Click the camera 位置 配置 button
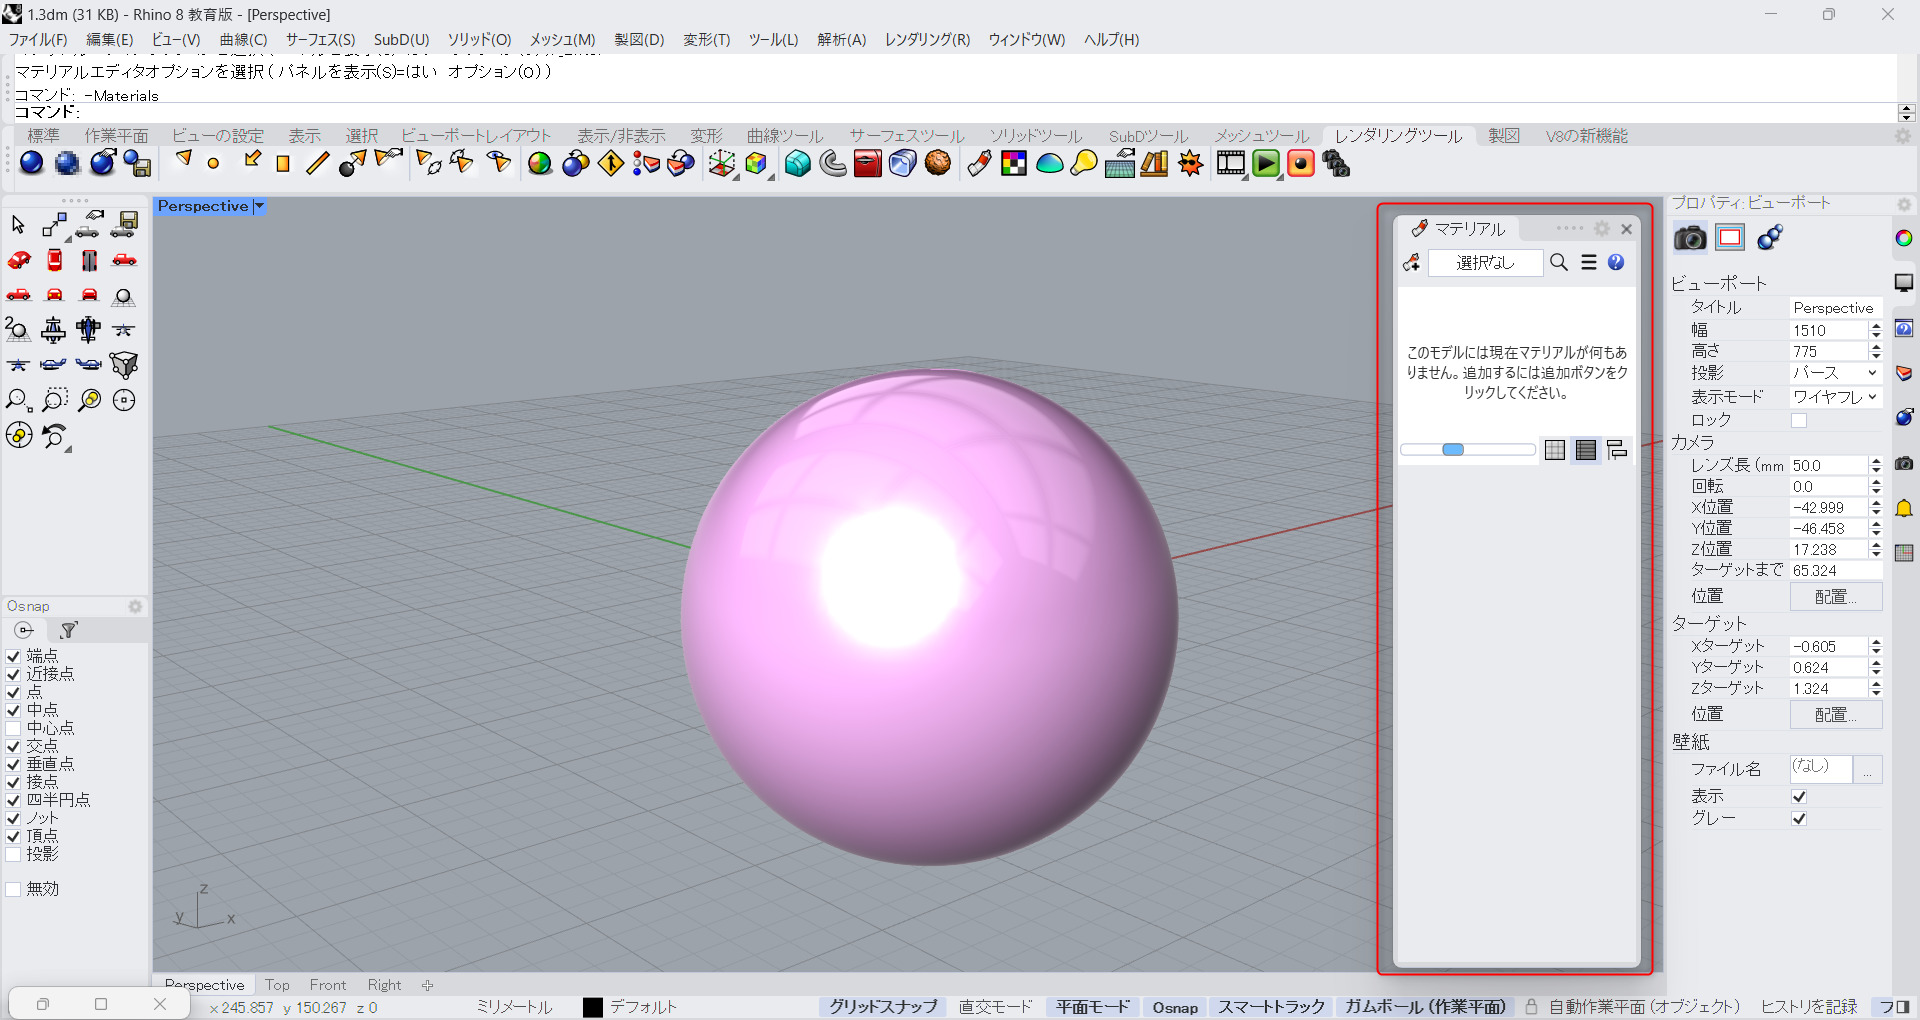 coord(1835,596)
